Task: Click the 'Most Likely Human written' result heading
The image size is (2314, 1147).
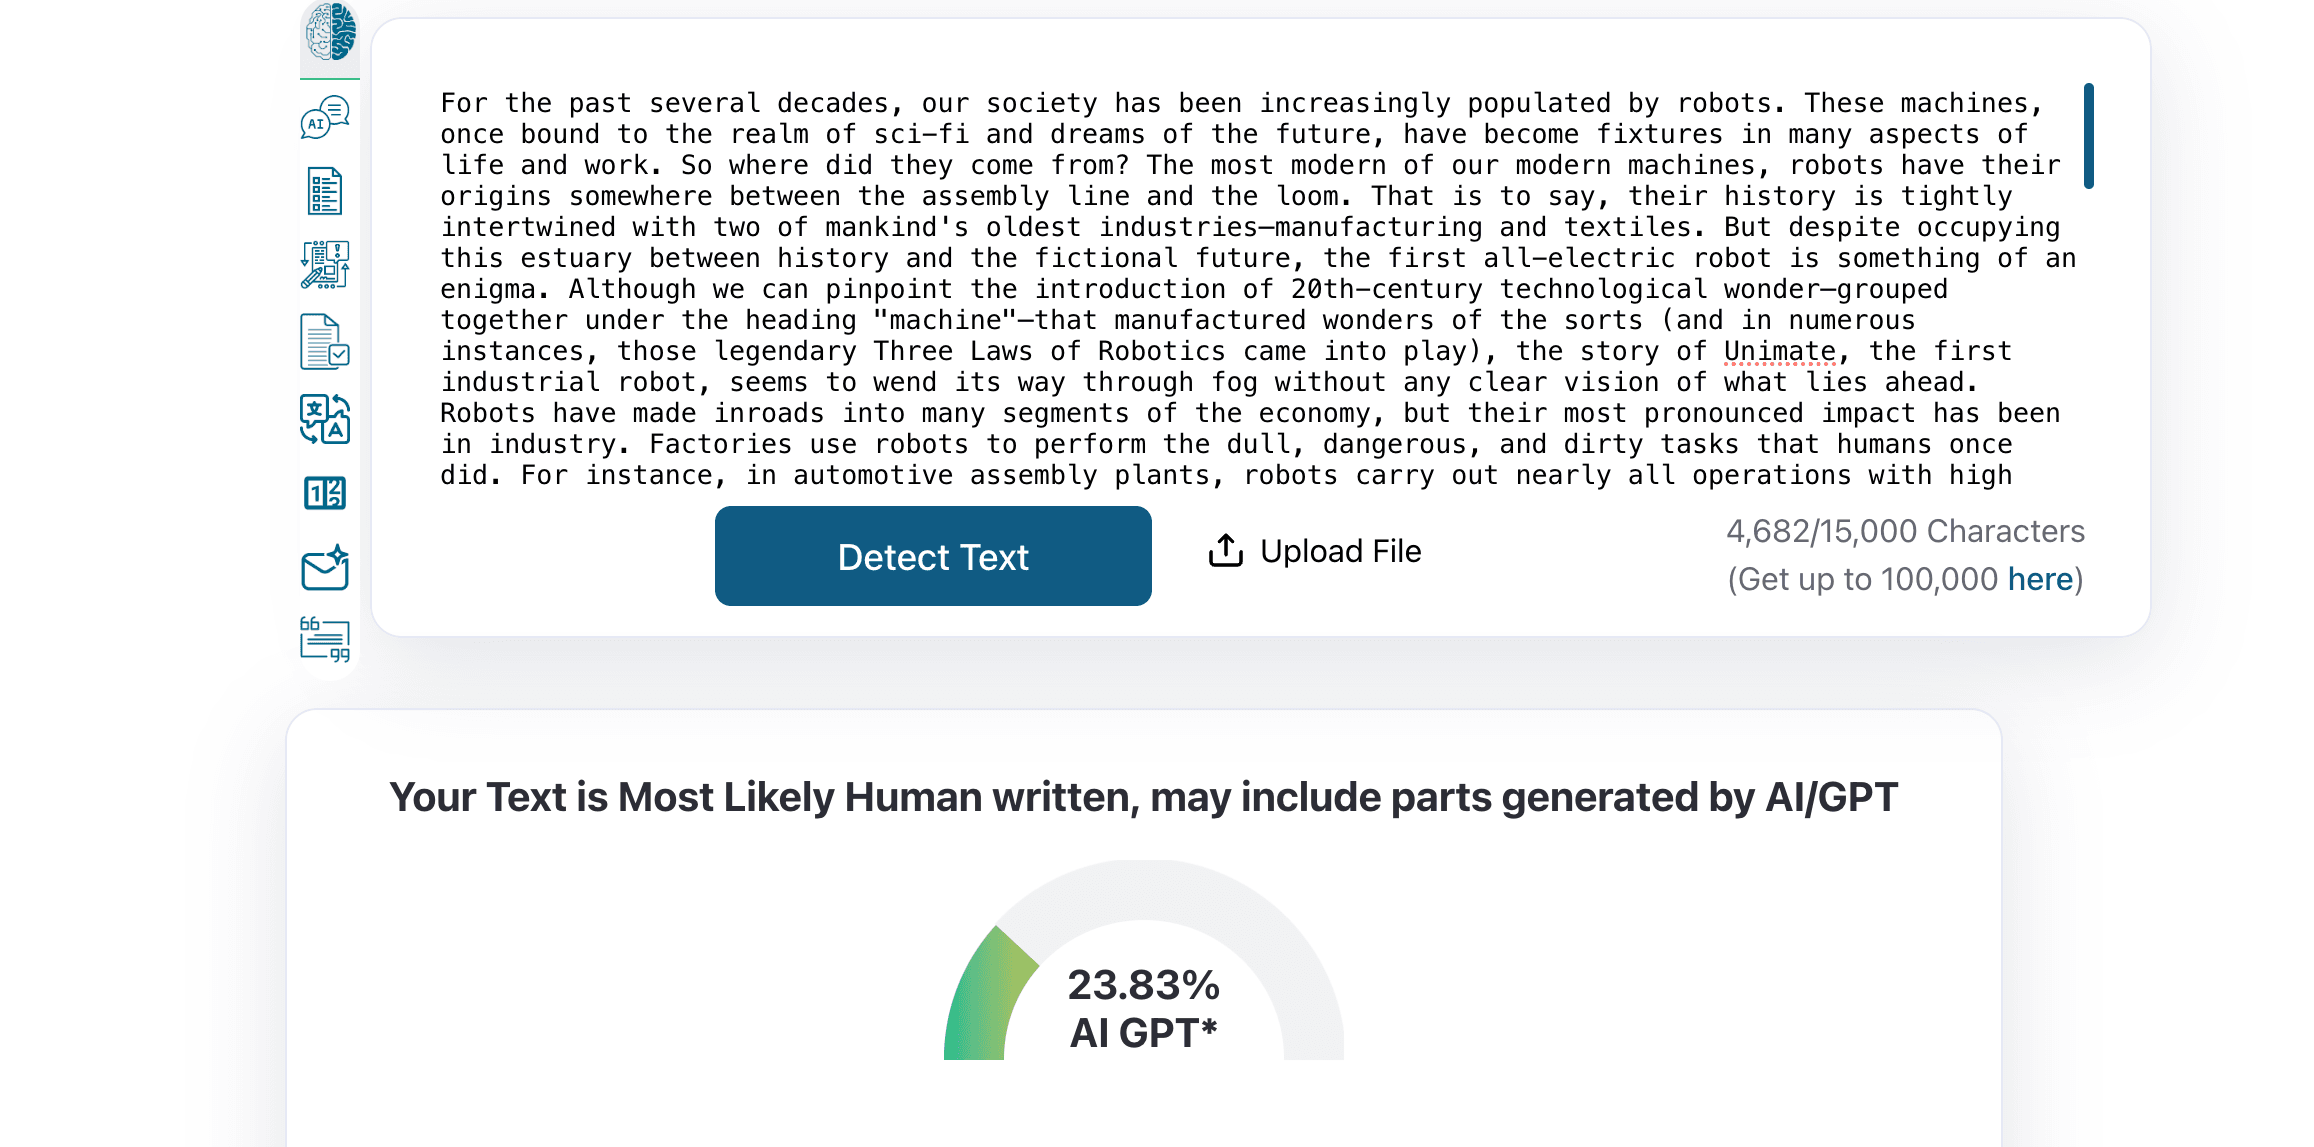Action: click(x=1143, y=798)
